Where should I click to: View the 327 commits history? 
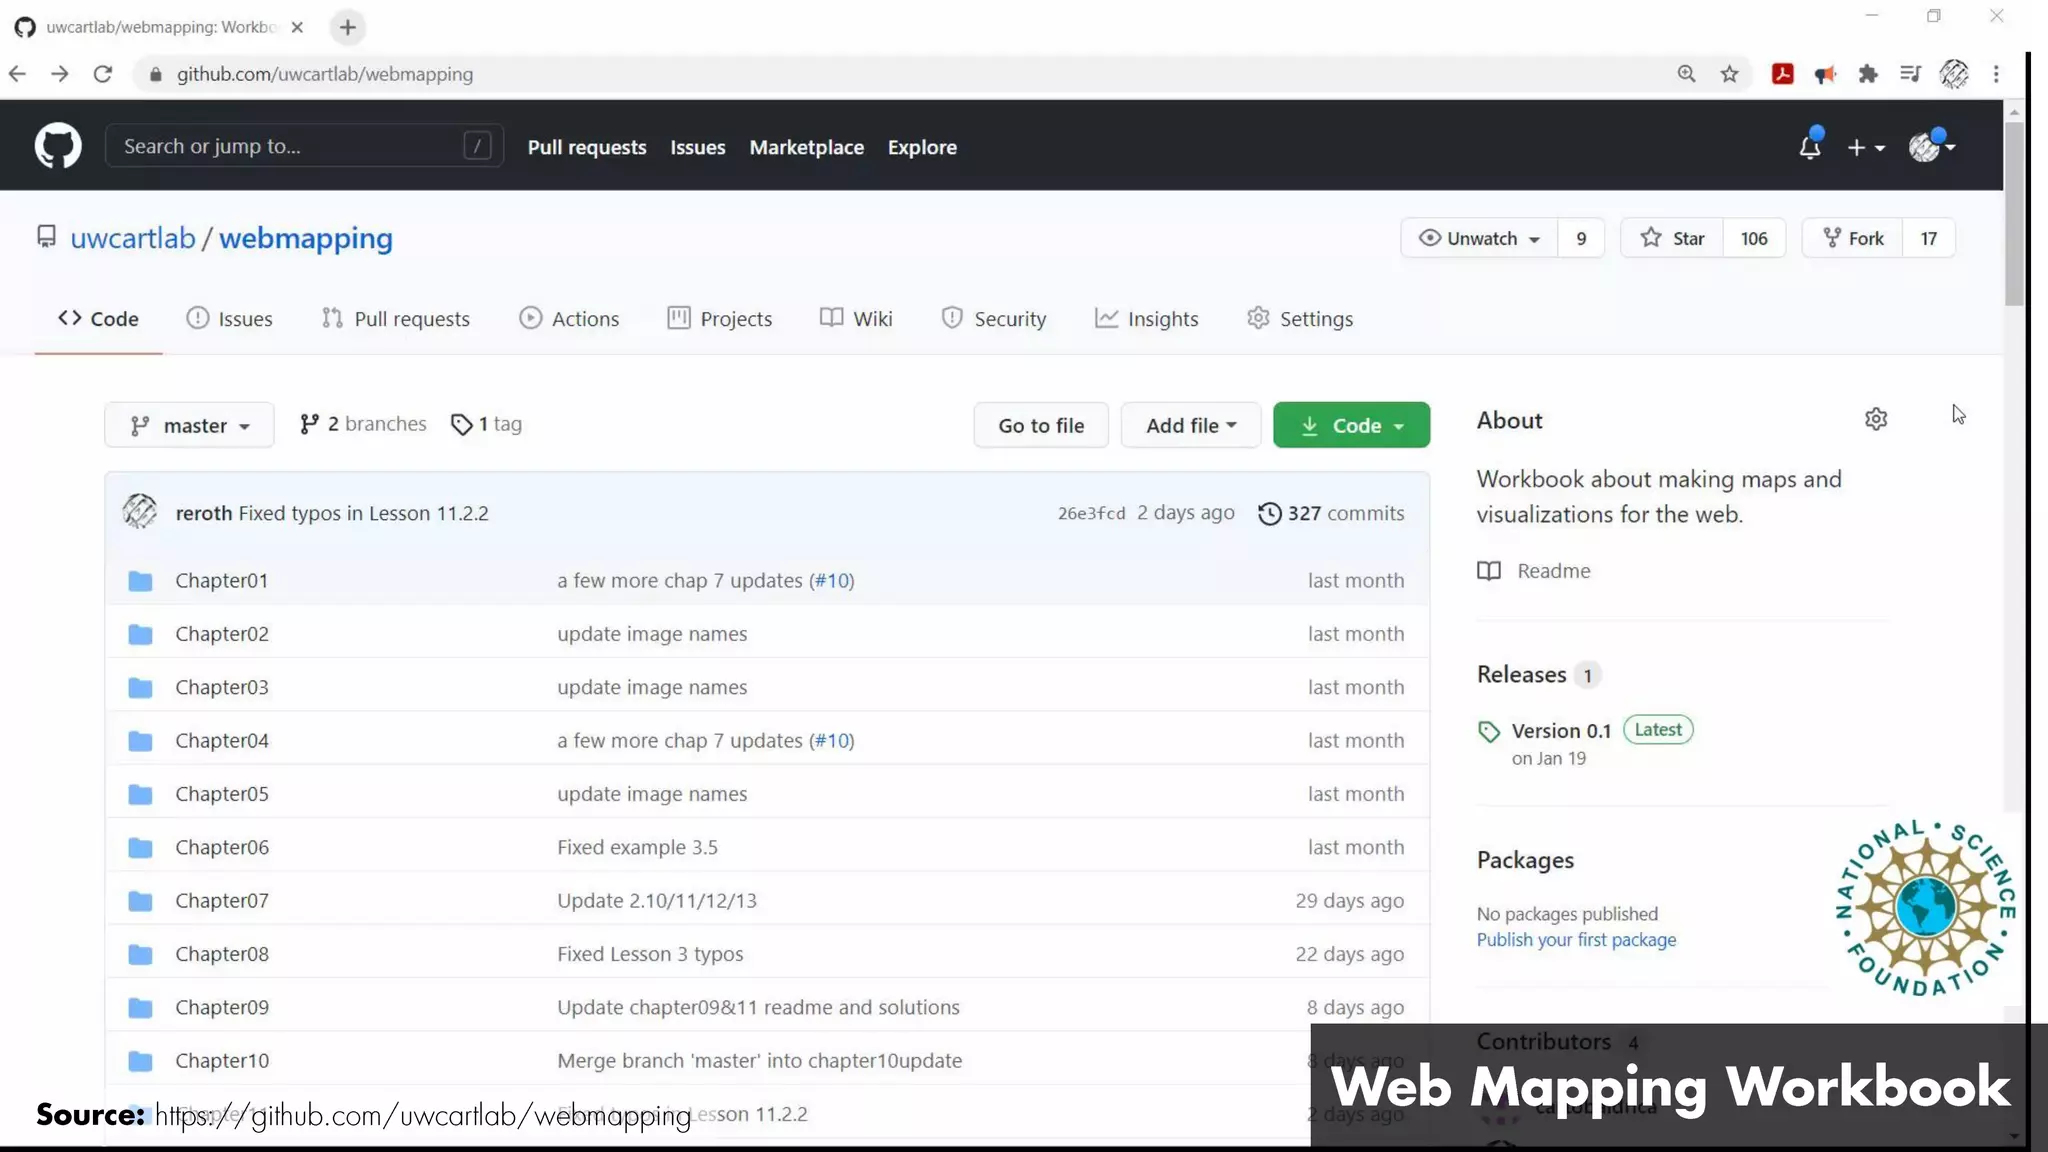point(1331,513)
